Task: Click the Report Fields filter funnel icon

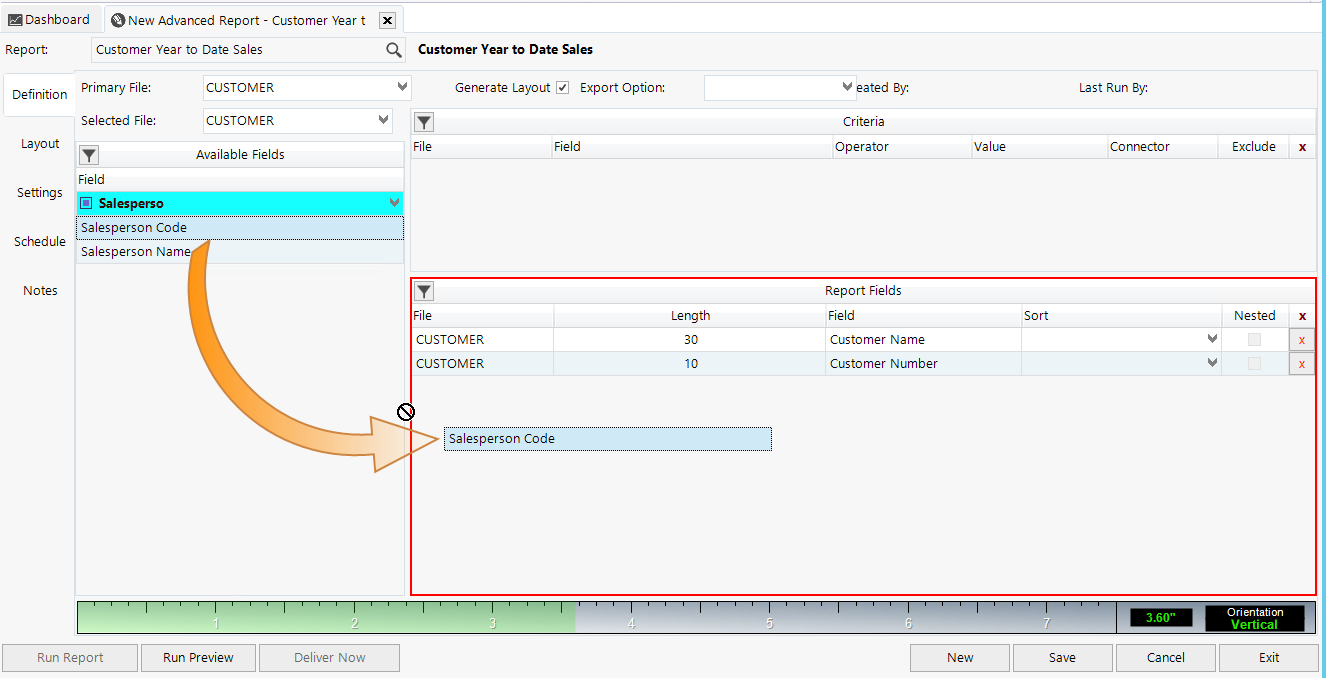Action: (423, 291)
